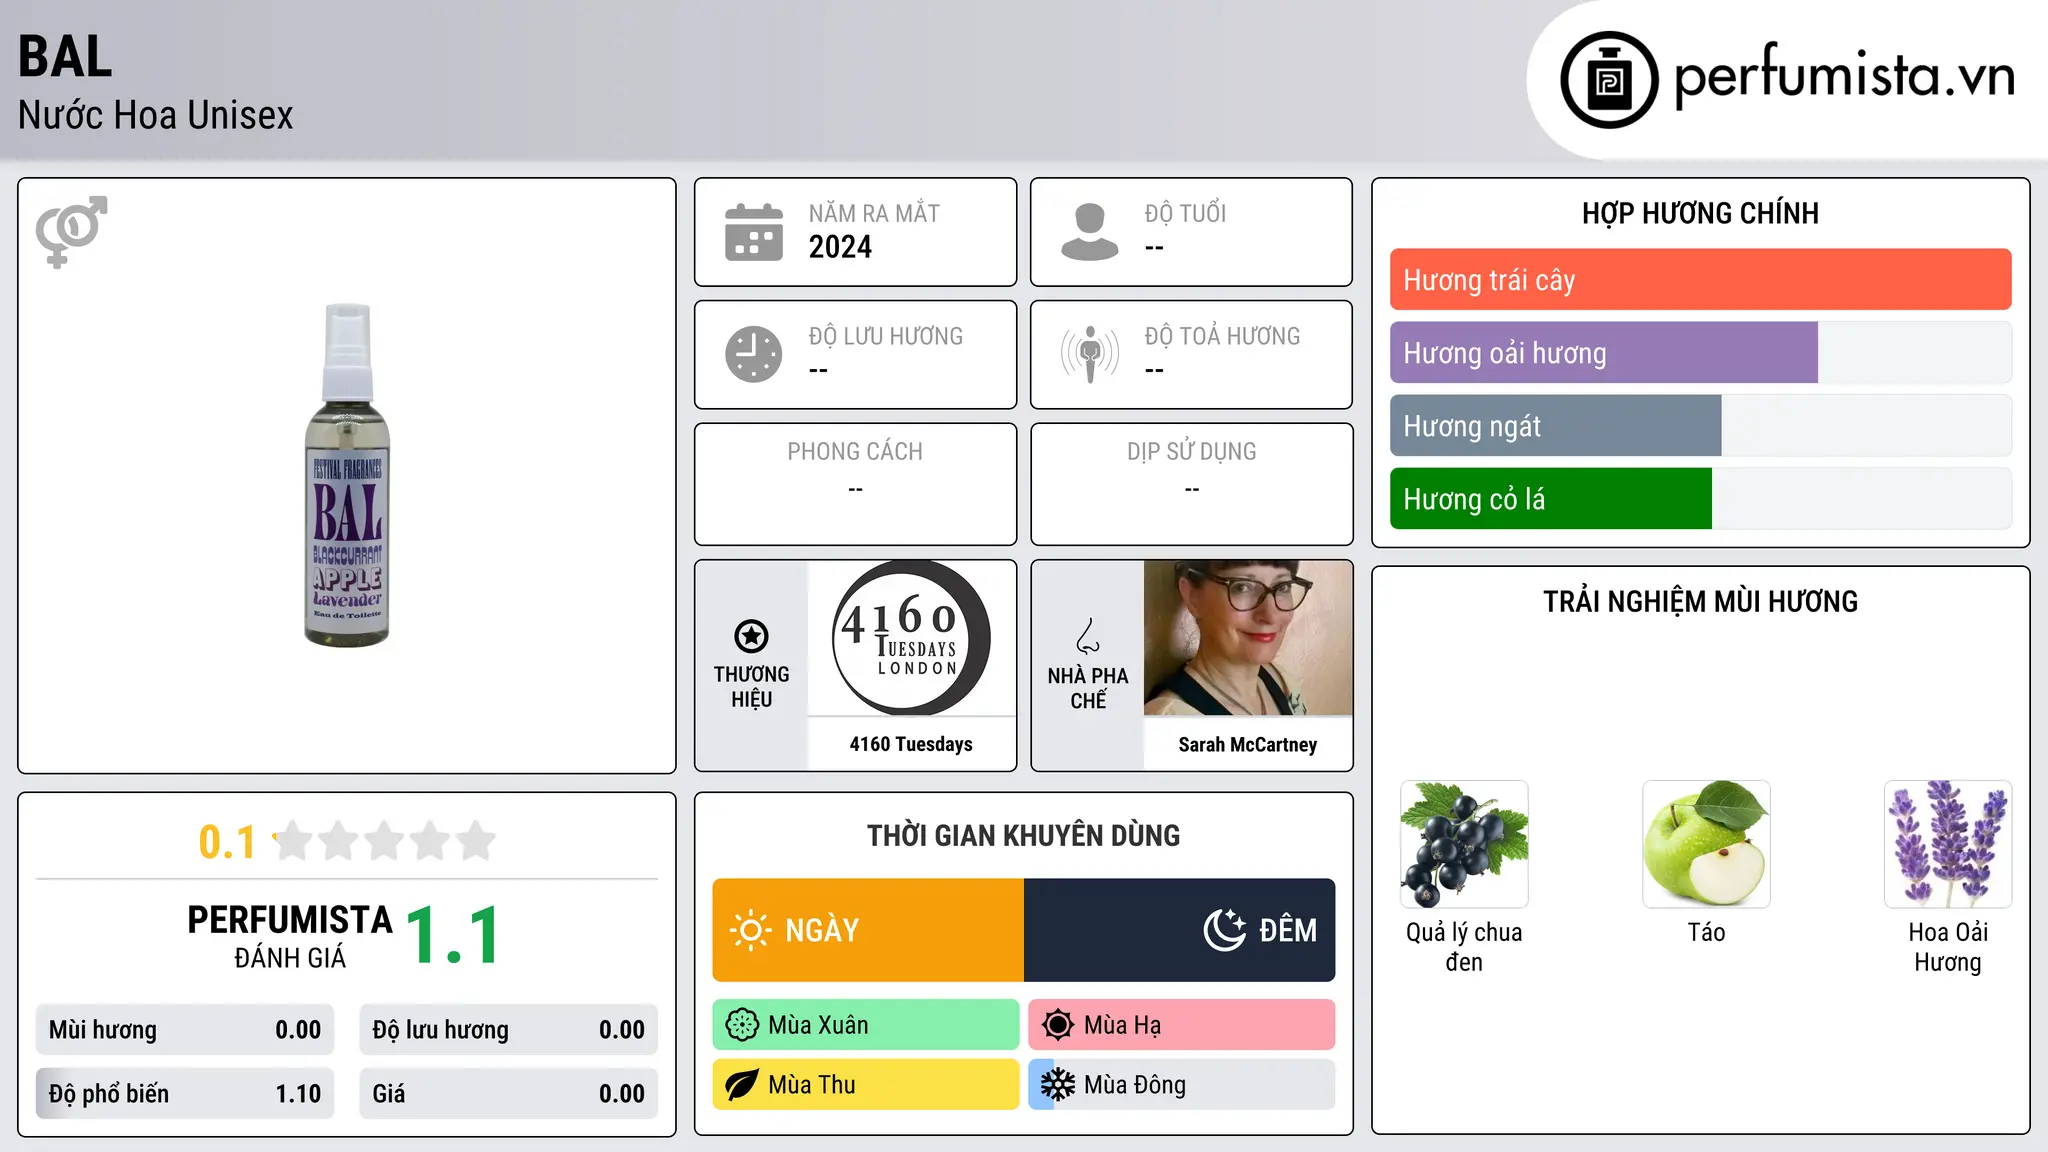2048x1152 pixels.
Task: Select the Mùa Xuân season tile
Action: pos(866,1025)
